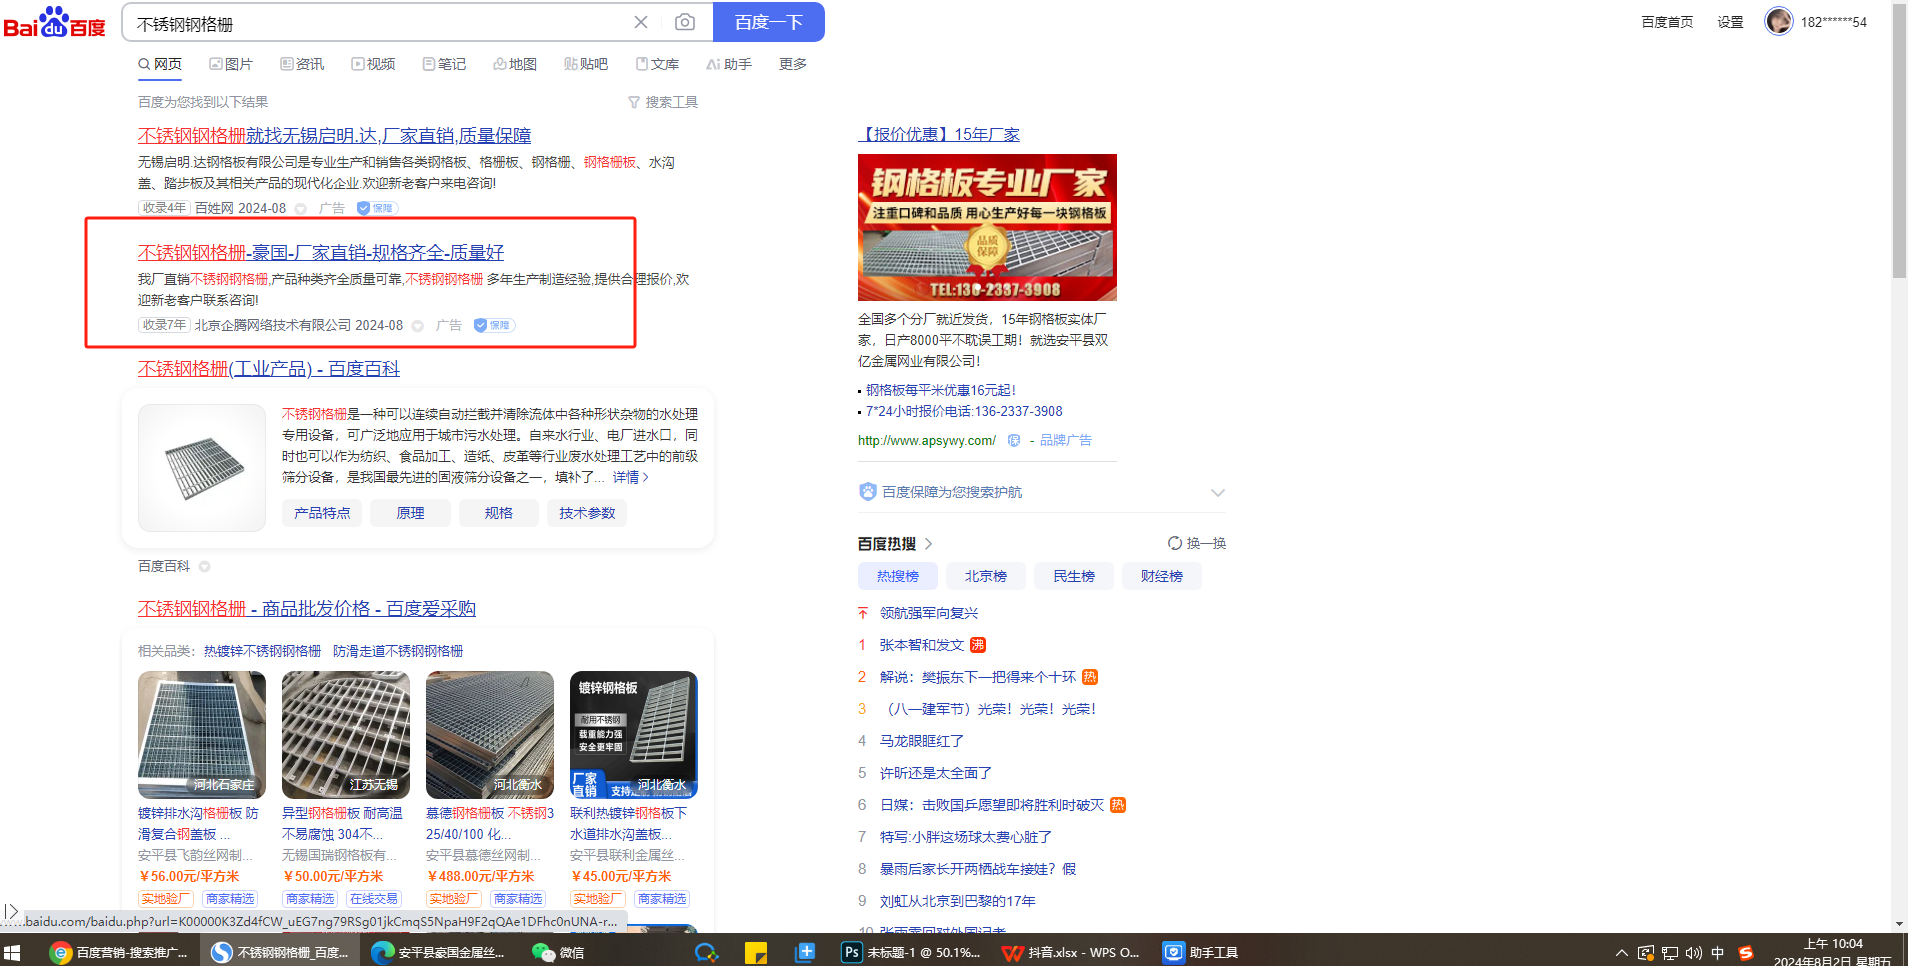Show hidden system tray icons

[x=1621, y=953]
